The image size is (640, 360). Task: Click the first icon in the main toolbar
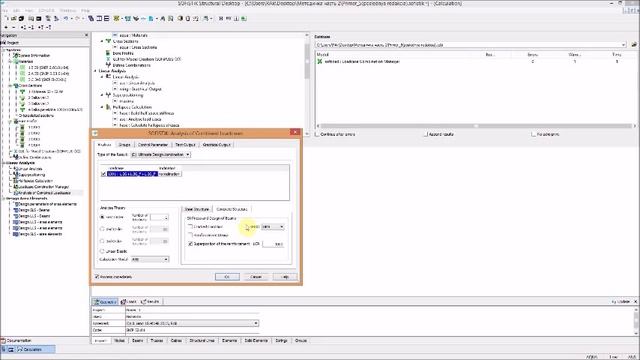[6, 18]
